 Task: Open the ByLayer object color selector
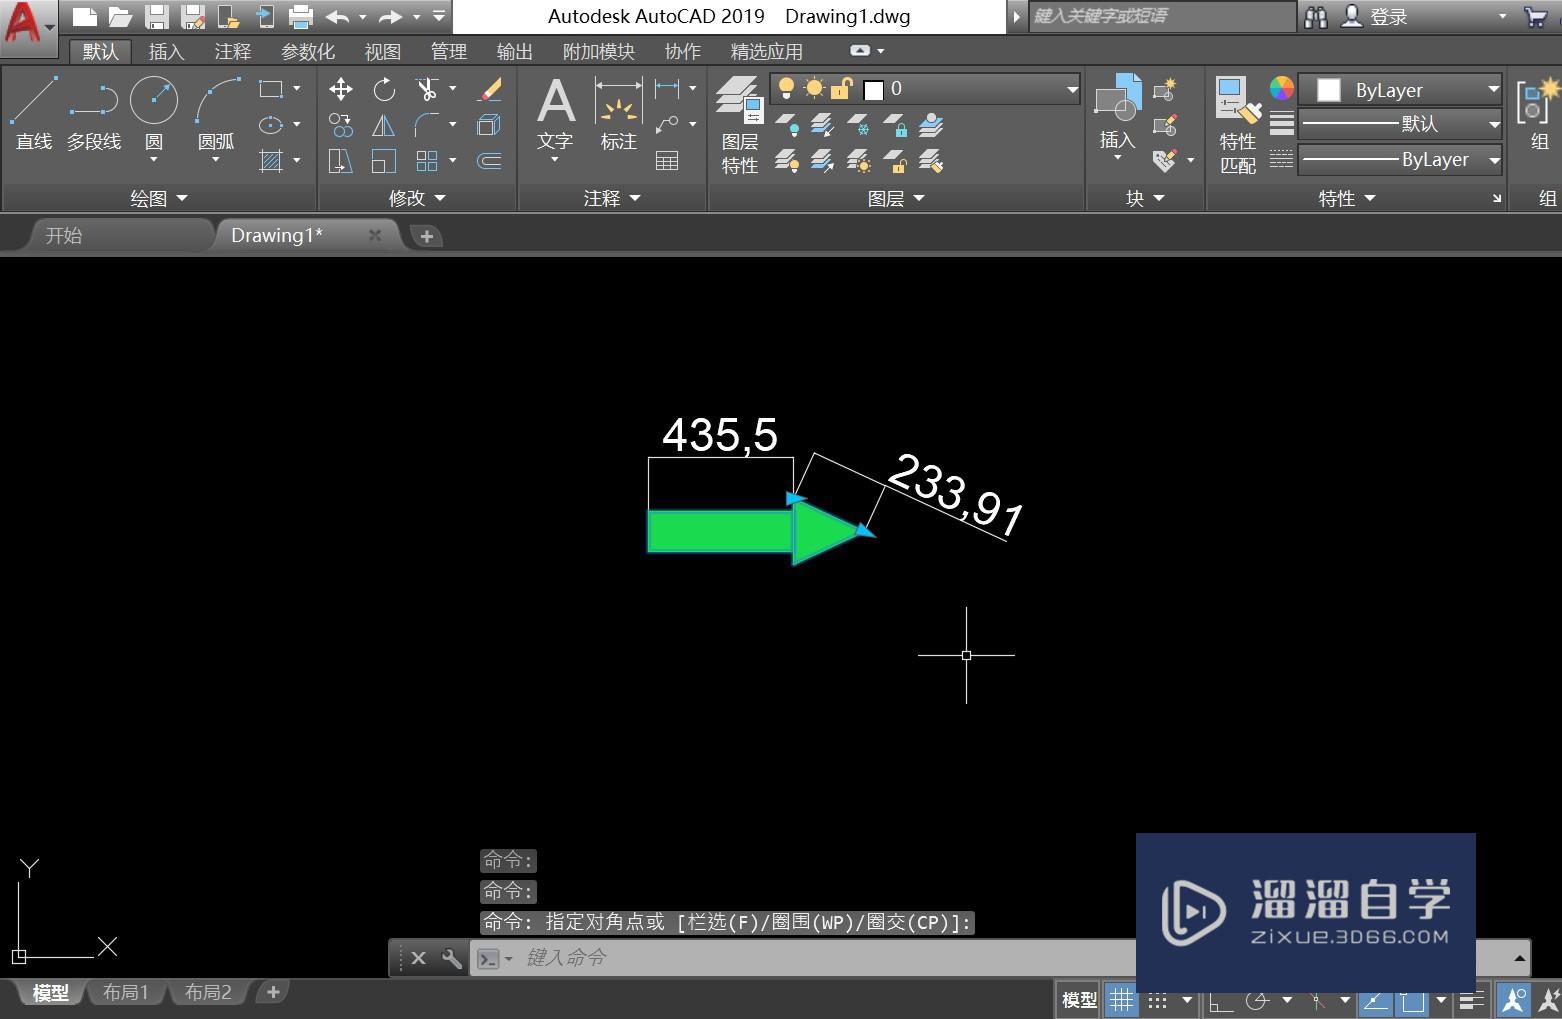point(1400,90)
